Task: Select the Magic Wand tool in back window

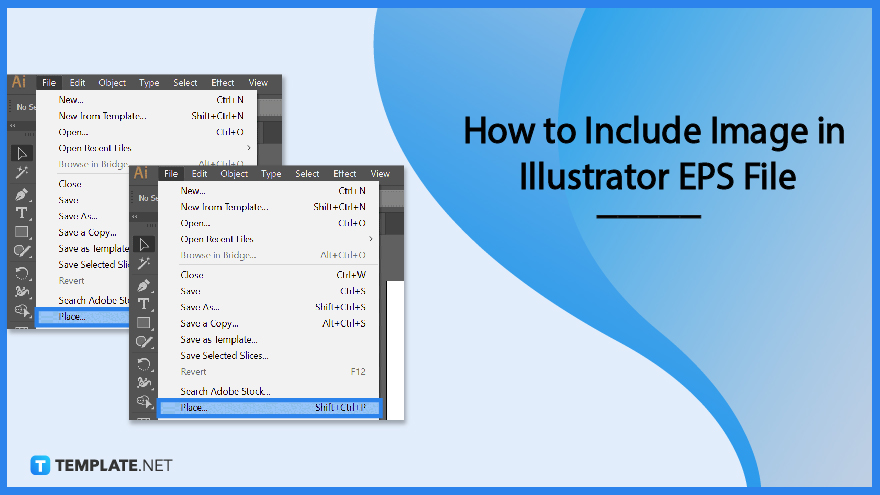Action: (x=21, y=172)
